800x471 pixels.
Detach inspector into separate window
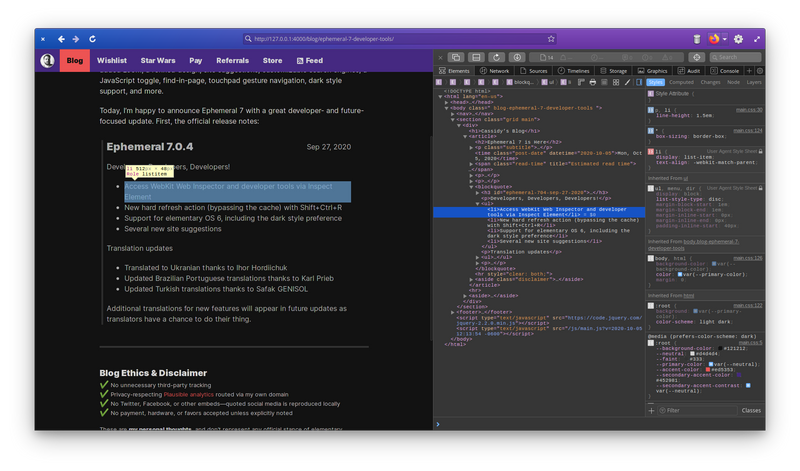pyautogui.click(x=456, y=57)
